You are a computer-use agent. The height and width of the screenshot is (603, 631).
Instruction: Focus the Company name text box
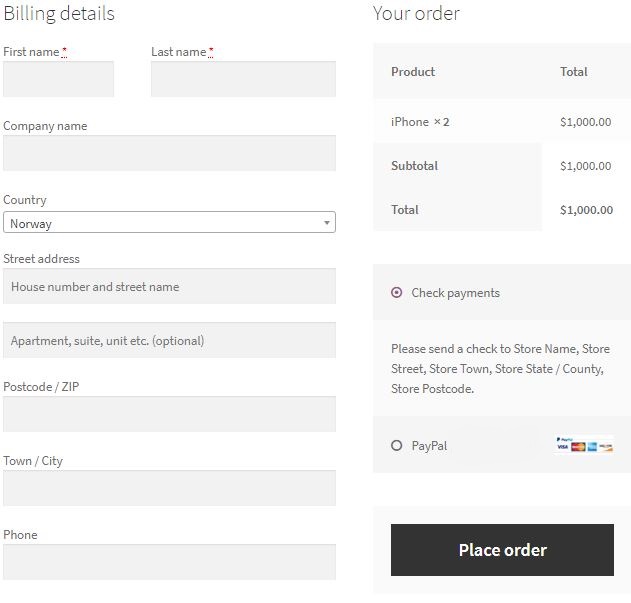click(169, 153)
